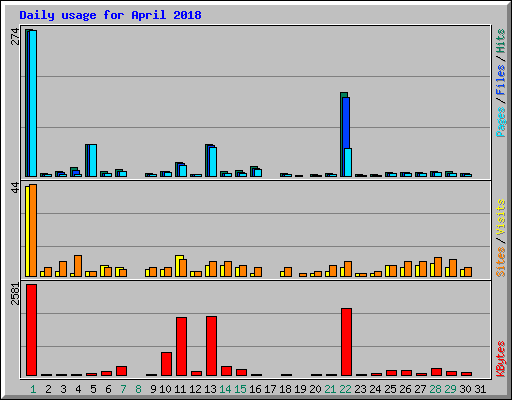The image size is (512, 400).
Task: Click the red KBytes bar for day 10
Action: pyautogui.click(x=167, y=364)
